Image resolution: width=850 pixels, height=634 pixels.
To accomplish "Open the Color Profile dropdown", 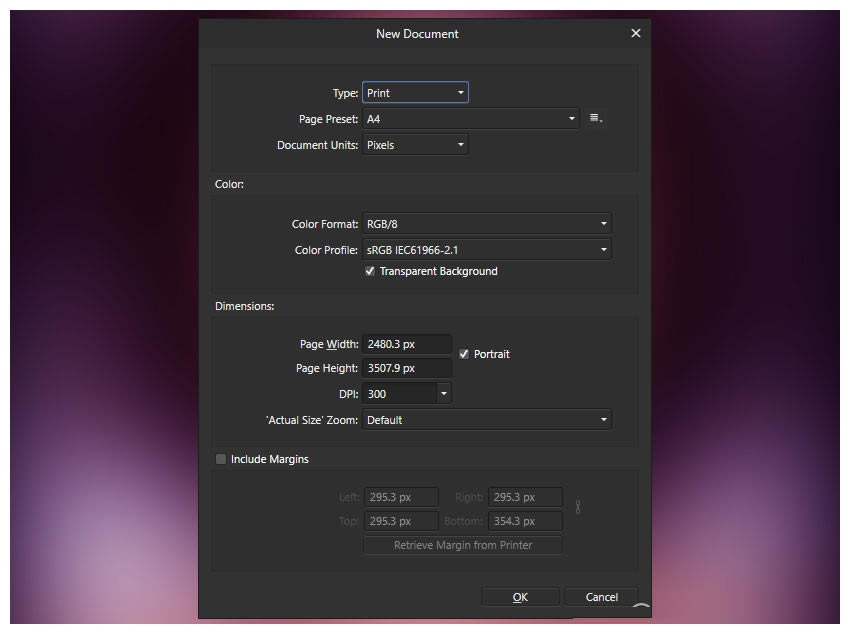I will tap(487, 249).
